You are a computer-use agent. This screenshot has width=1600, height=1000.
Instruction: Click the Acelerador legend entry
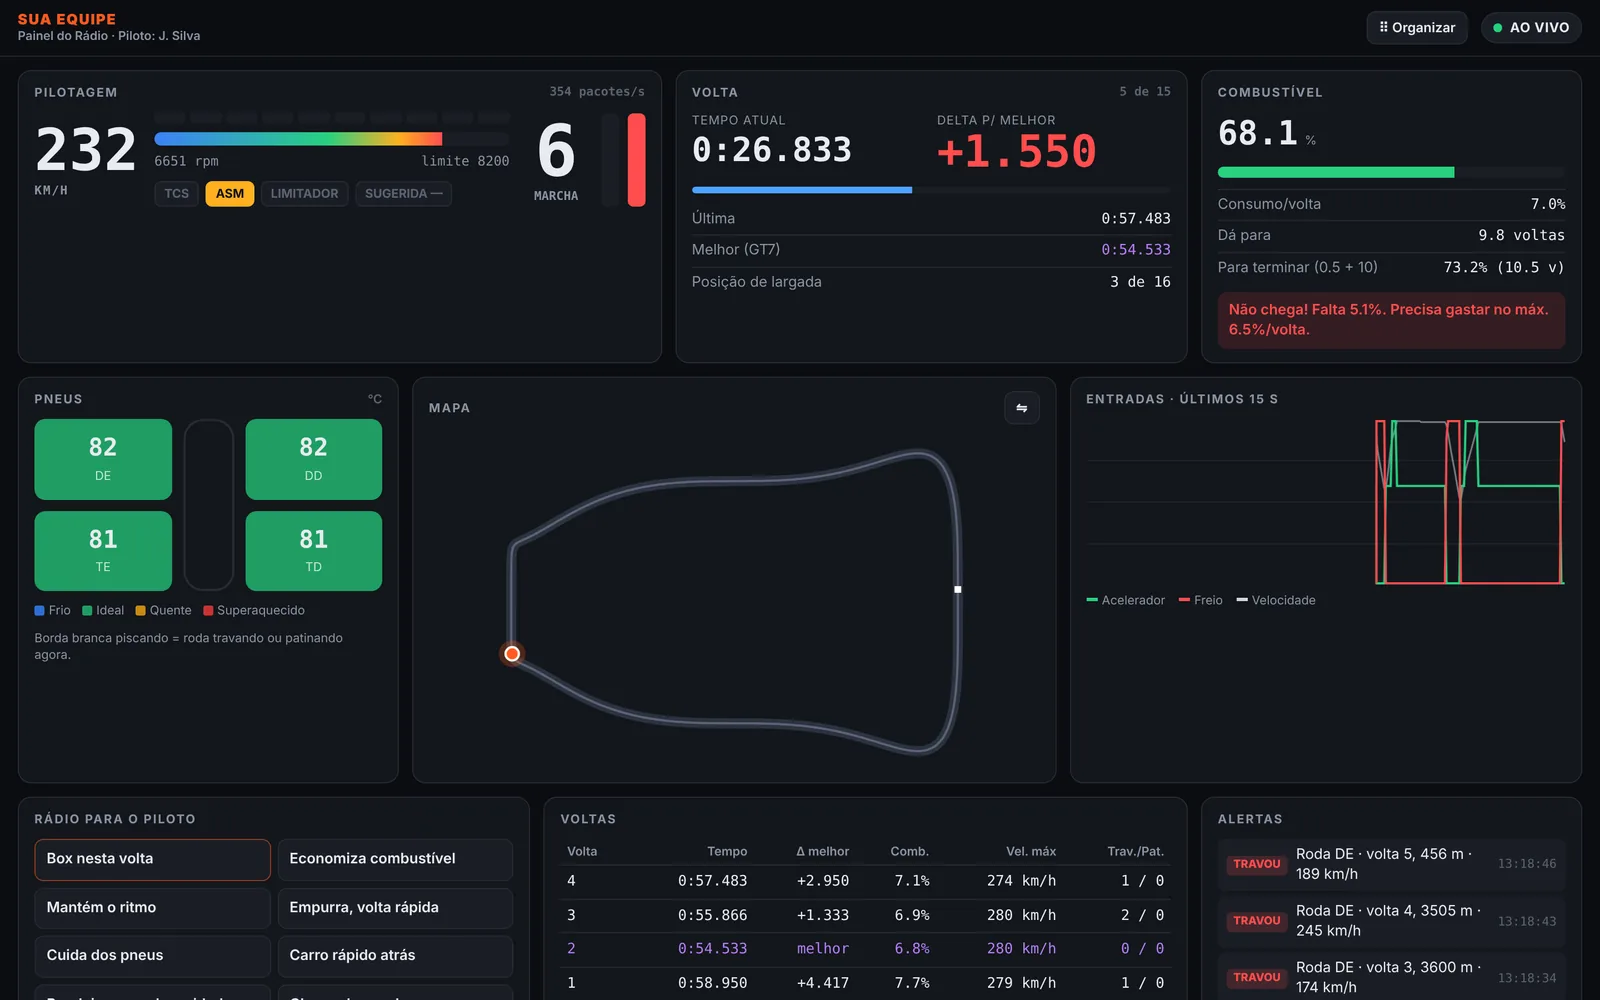click(1126, 601)
